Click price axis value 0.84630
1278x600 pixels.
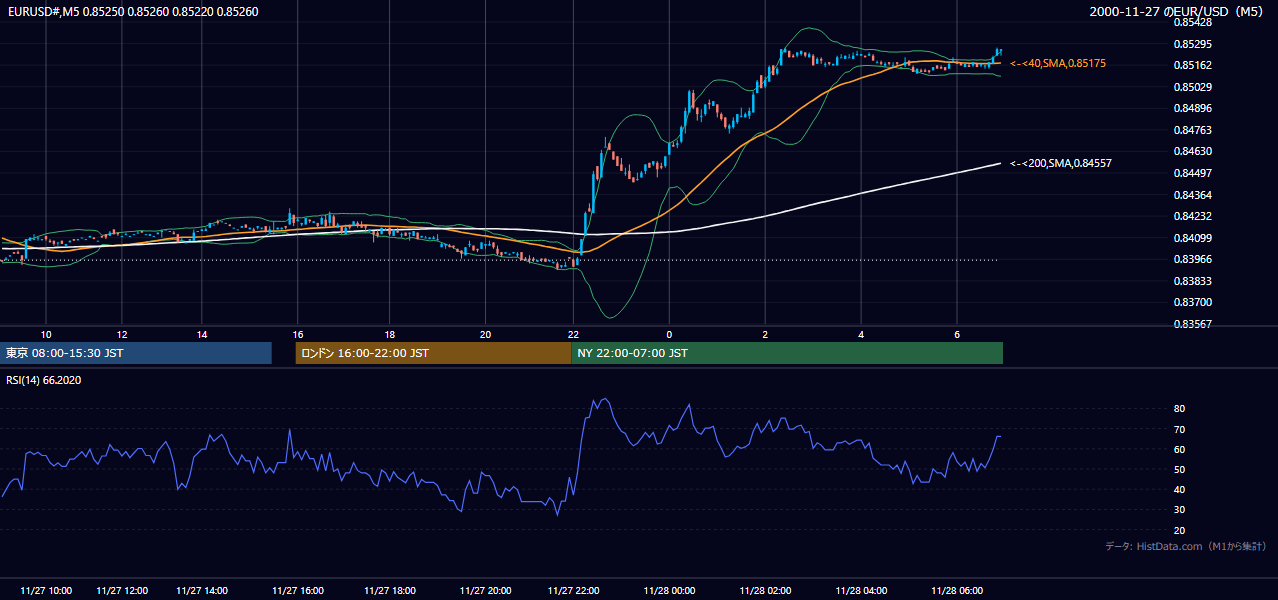click(x=1192, y=152)
